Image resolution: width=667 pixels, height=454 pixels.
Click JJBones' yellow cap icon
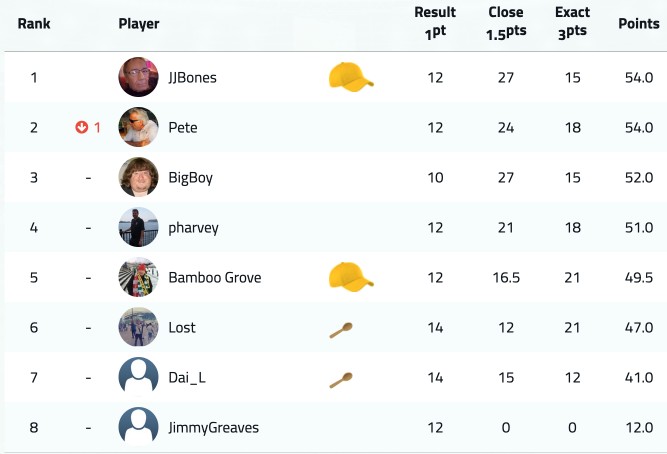351,77
